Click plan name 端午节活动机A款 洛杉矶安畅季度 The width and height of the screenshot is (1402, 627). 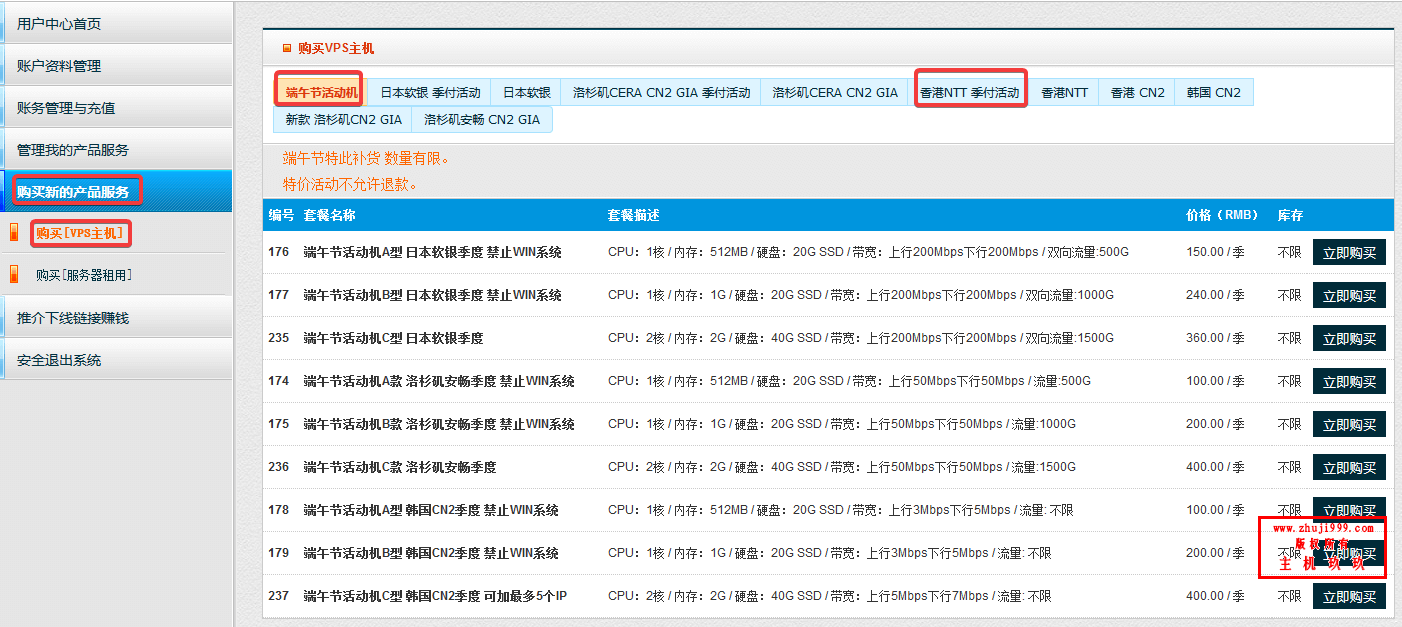pos(438,381)
